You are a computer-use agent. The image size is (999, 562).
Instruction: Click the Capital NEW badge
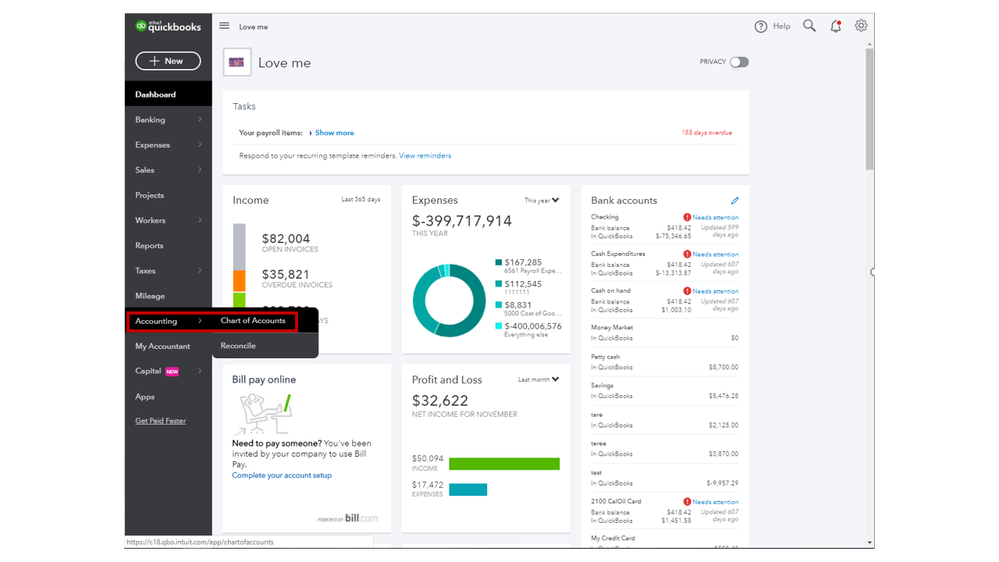pos(172,371)
